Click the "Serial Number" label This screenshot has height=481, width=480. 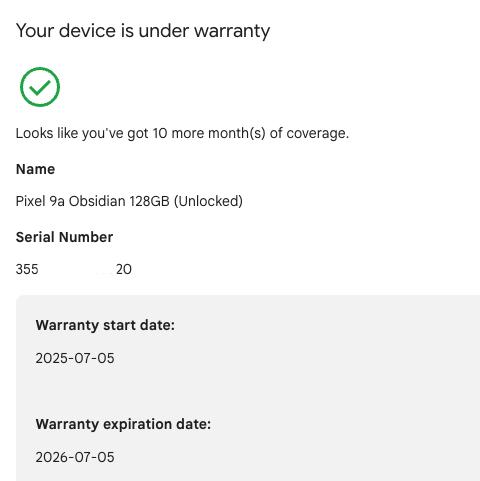click(64, 237)
